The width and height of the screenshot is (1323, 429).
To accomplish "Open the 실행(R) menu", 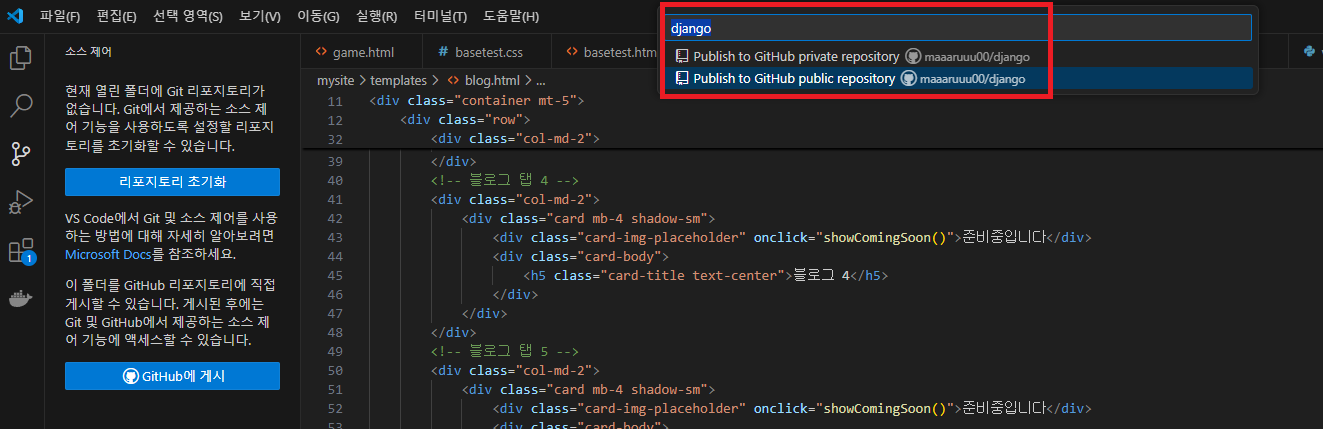I will point(376,16).
